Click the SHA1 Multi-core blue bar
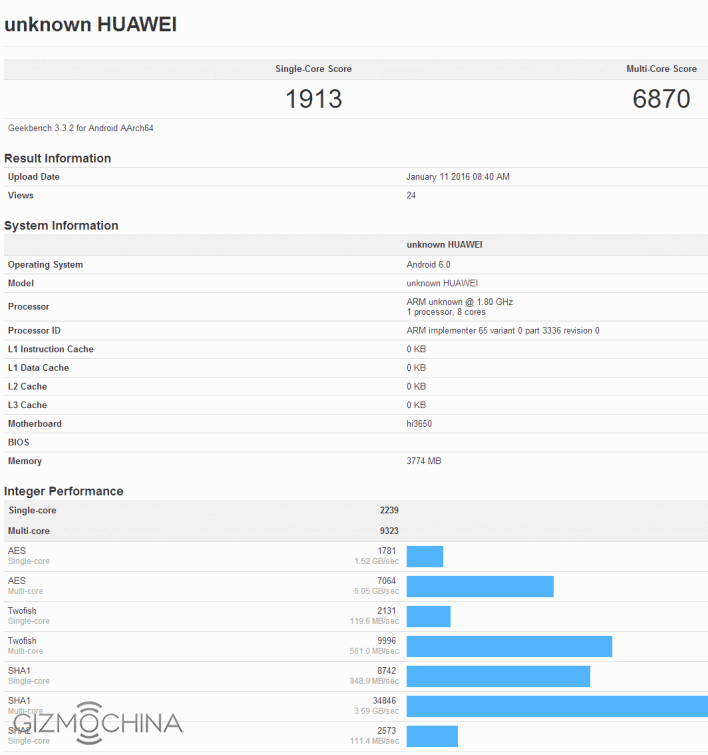The height and width of the screenshot is (755, 708). 557,706
